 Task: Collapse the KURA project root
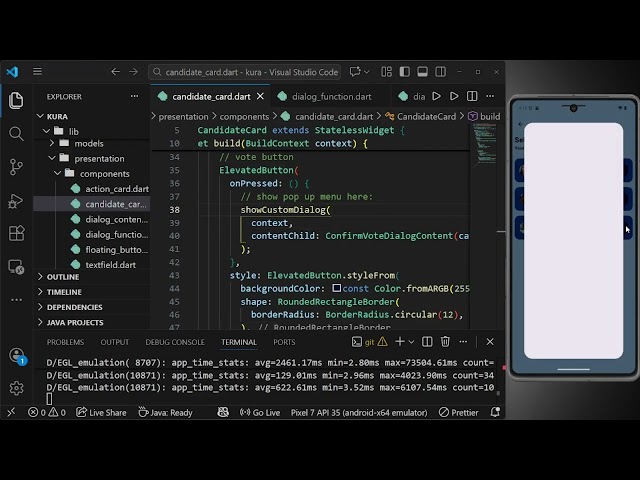[x=92, y=116]
